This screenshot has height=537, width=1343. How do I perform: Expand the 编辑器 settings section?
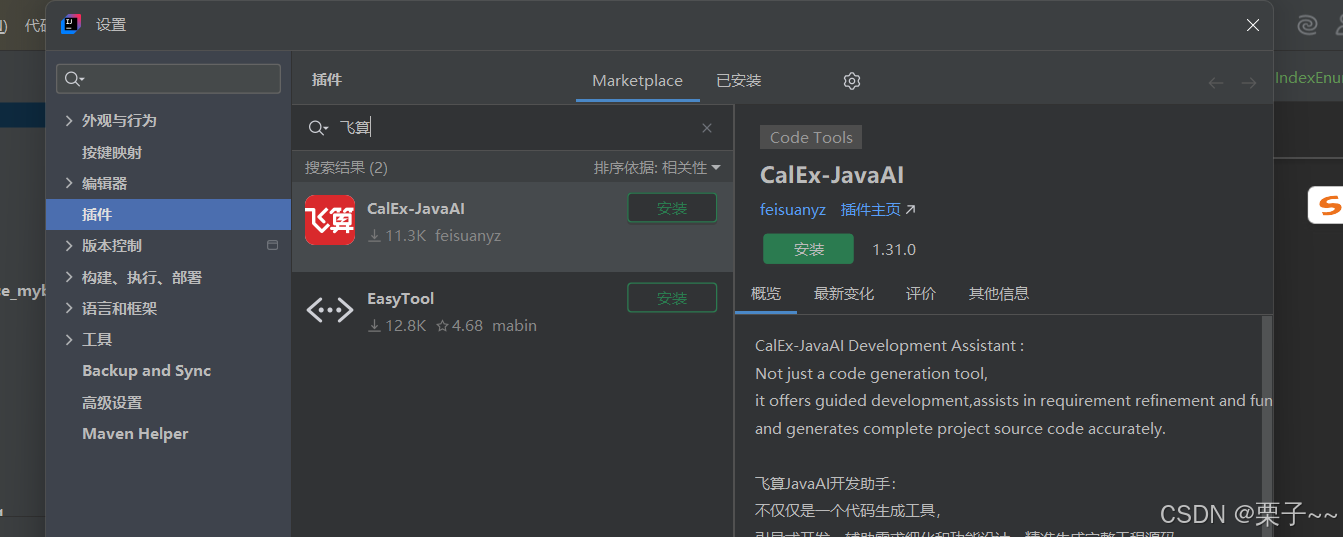(x=69, y=183)
